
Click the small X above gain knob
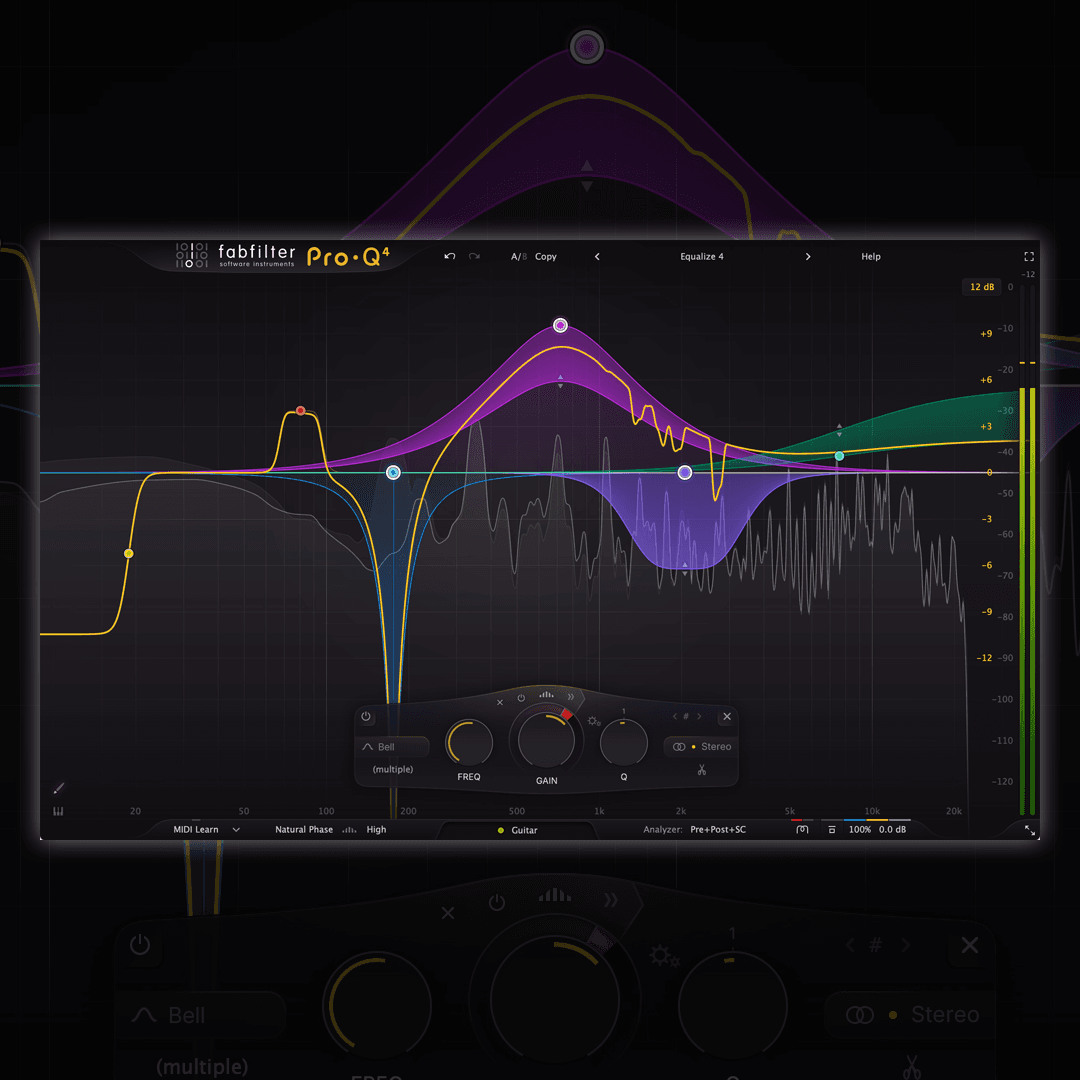500,703
